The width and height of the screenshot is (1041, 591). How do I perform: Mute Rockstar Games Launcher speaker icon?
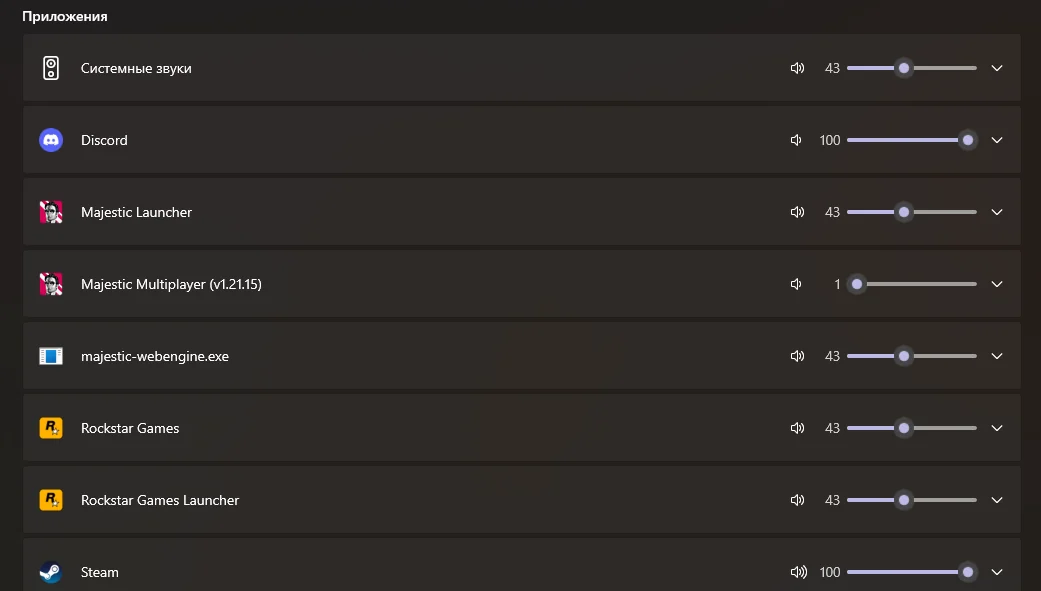pyautogui.click(x=797, y=500)
